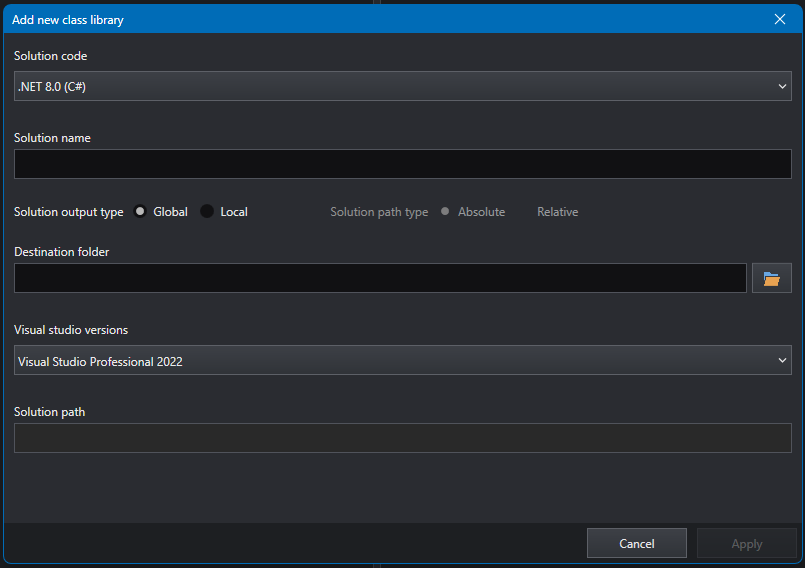Screen dimensions: 805x568
Task: Close the Add new class library dialog
Action: point(780,20)
